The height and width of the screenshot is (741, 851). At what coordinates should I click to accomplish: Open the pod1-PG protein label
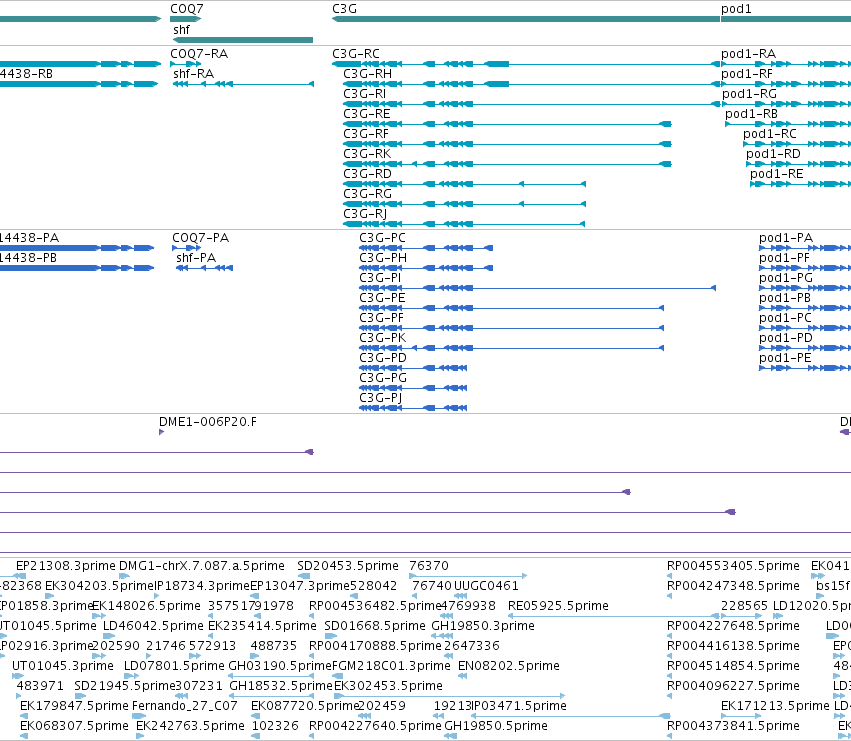pyautogui.click(x=786, y=278)
